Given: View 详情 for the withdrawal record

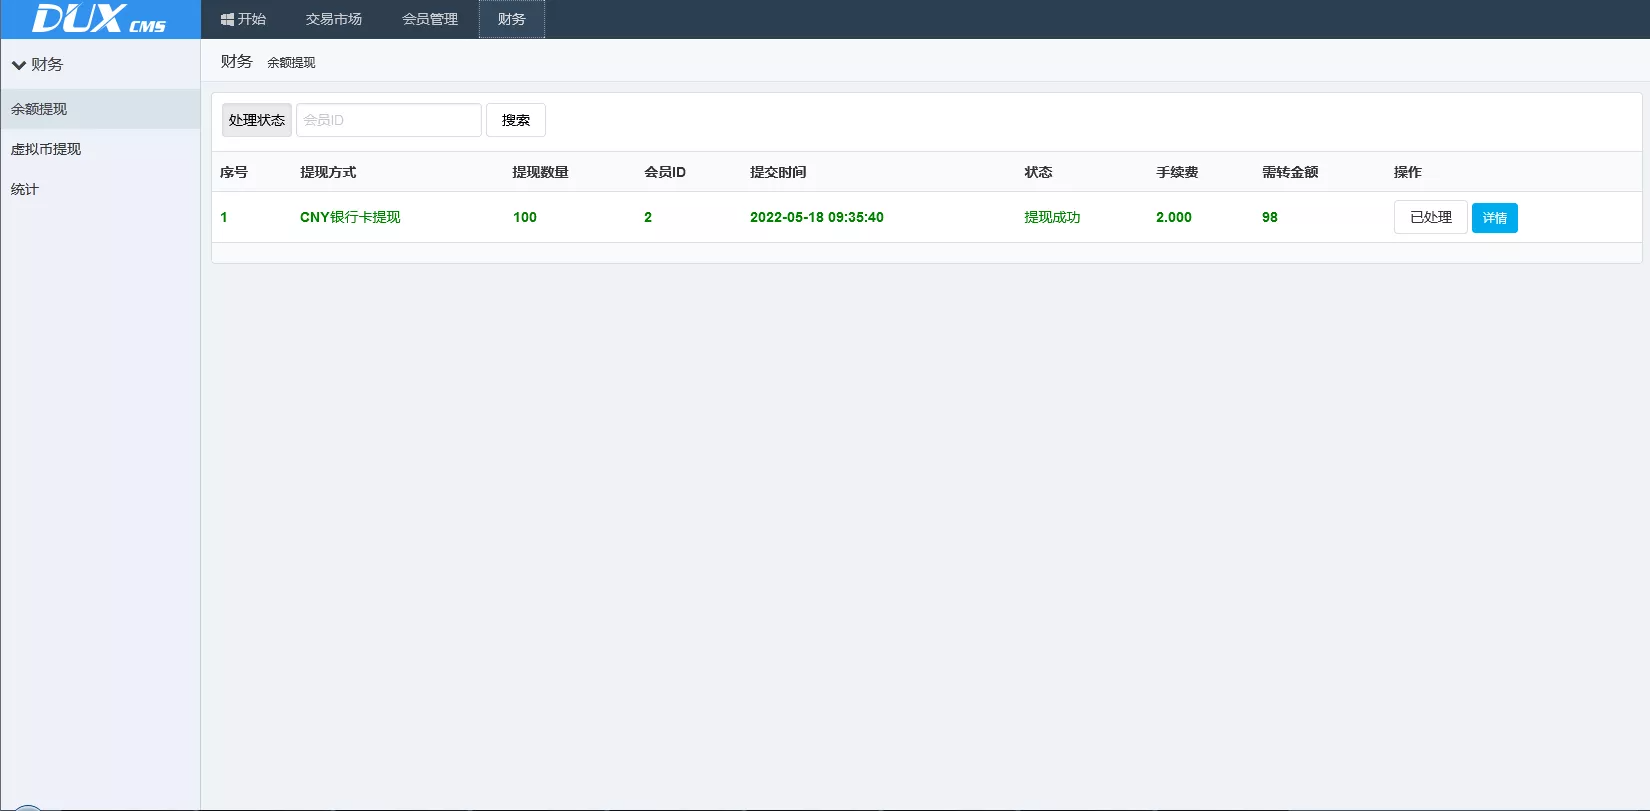Looking at the screenshot, I should tap(1494, 218).
